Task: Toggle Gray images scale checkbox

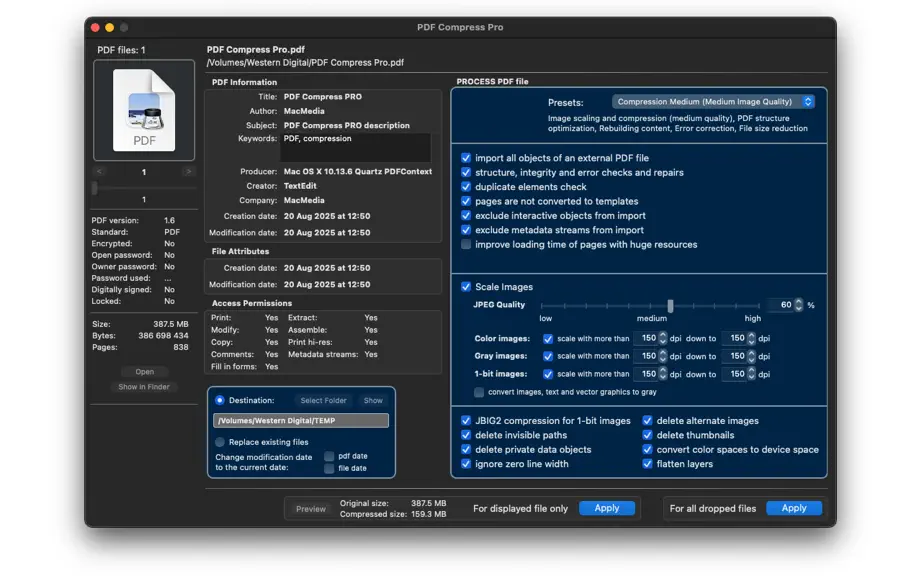Action: tap(548, 356)
